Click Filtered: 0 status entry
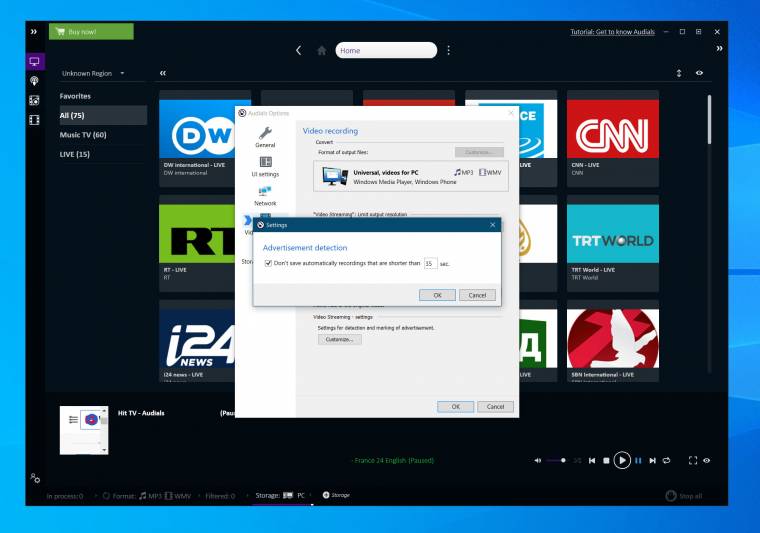 tap(220, 496)
